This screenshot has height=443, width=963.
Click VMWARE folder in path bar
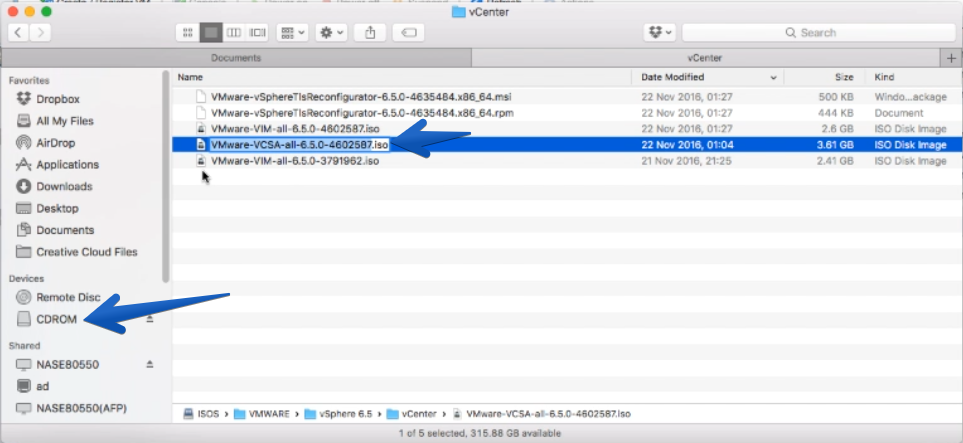pyautogui.click(x=262, y=414)
